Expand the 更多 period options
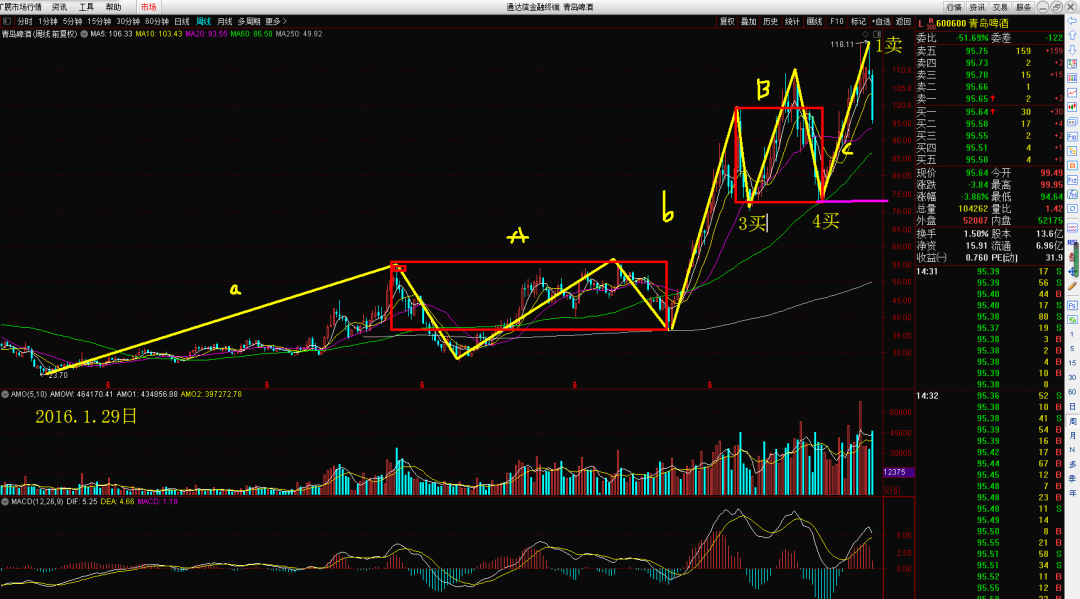This screenshot has height=599, width=1080. 276,22
